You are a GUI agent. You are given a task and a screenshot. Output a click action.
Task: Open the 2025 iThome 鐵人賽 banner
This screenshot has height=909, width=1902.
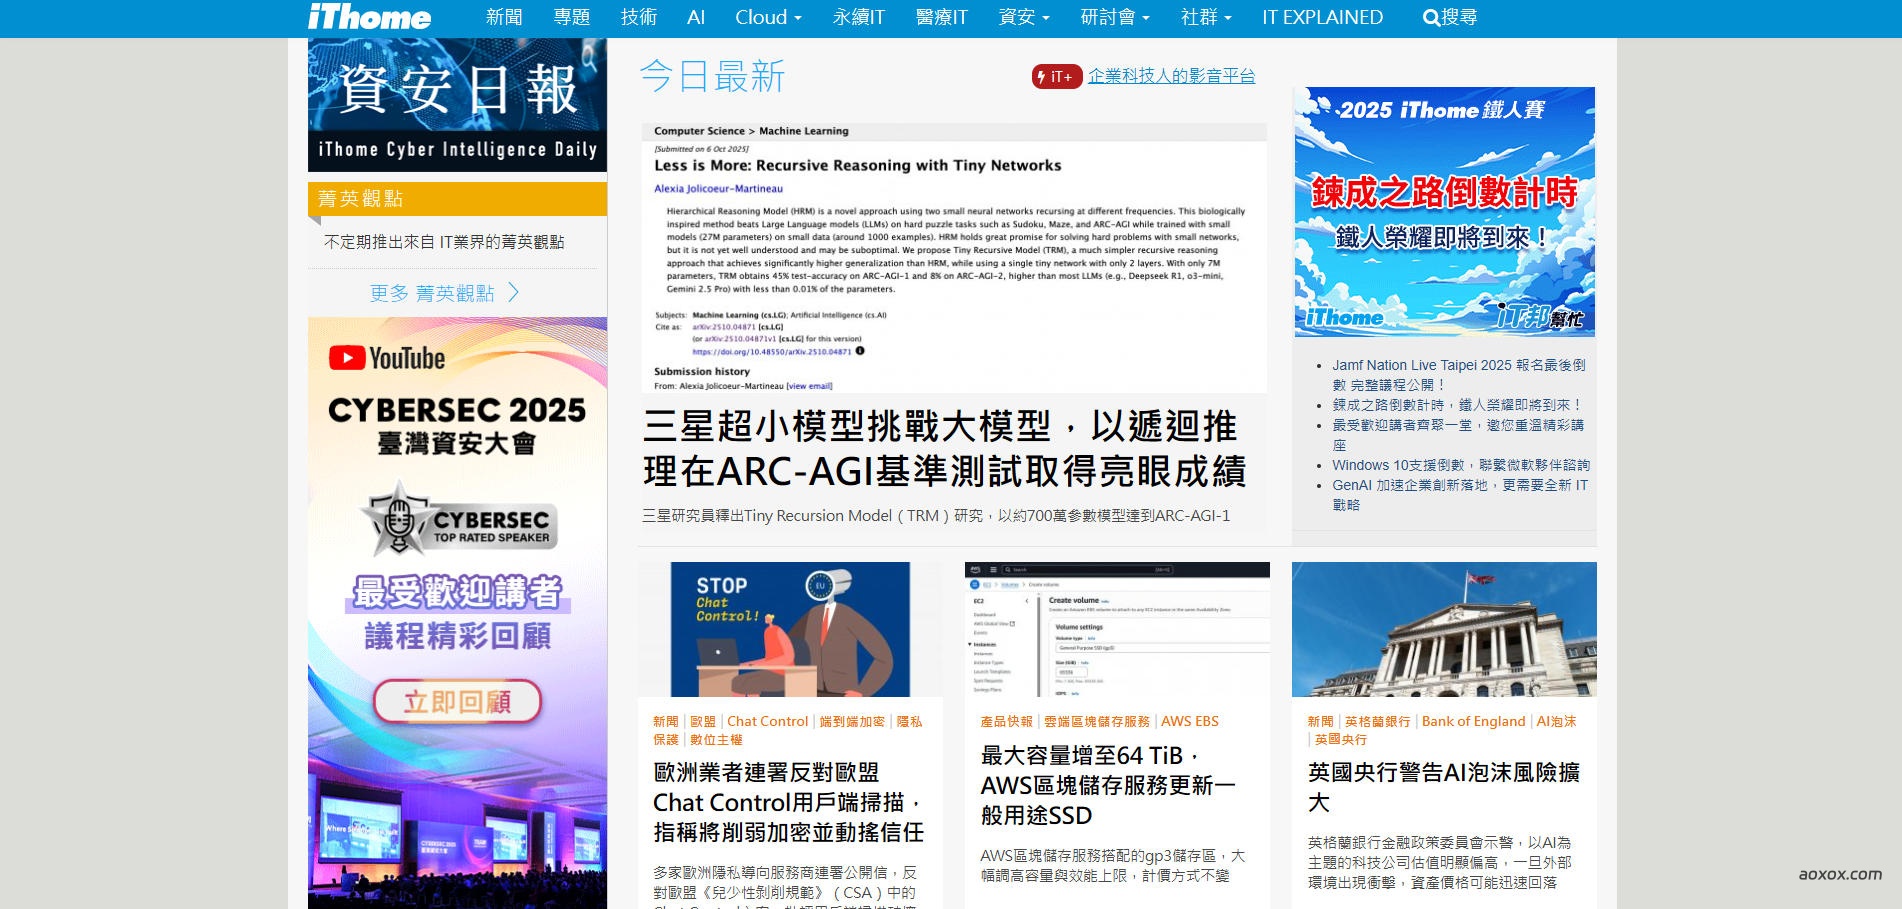point(1444,211)
